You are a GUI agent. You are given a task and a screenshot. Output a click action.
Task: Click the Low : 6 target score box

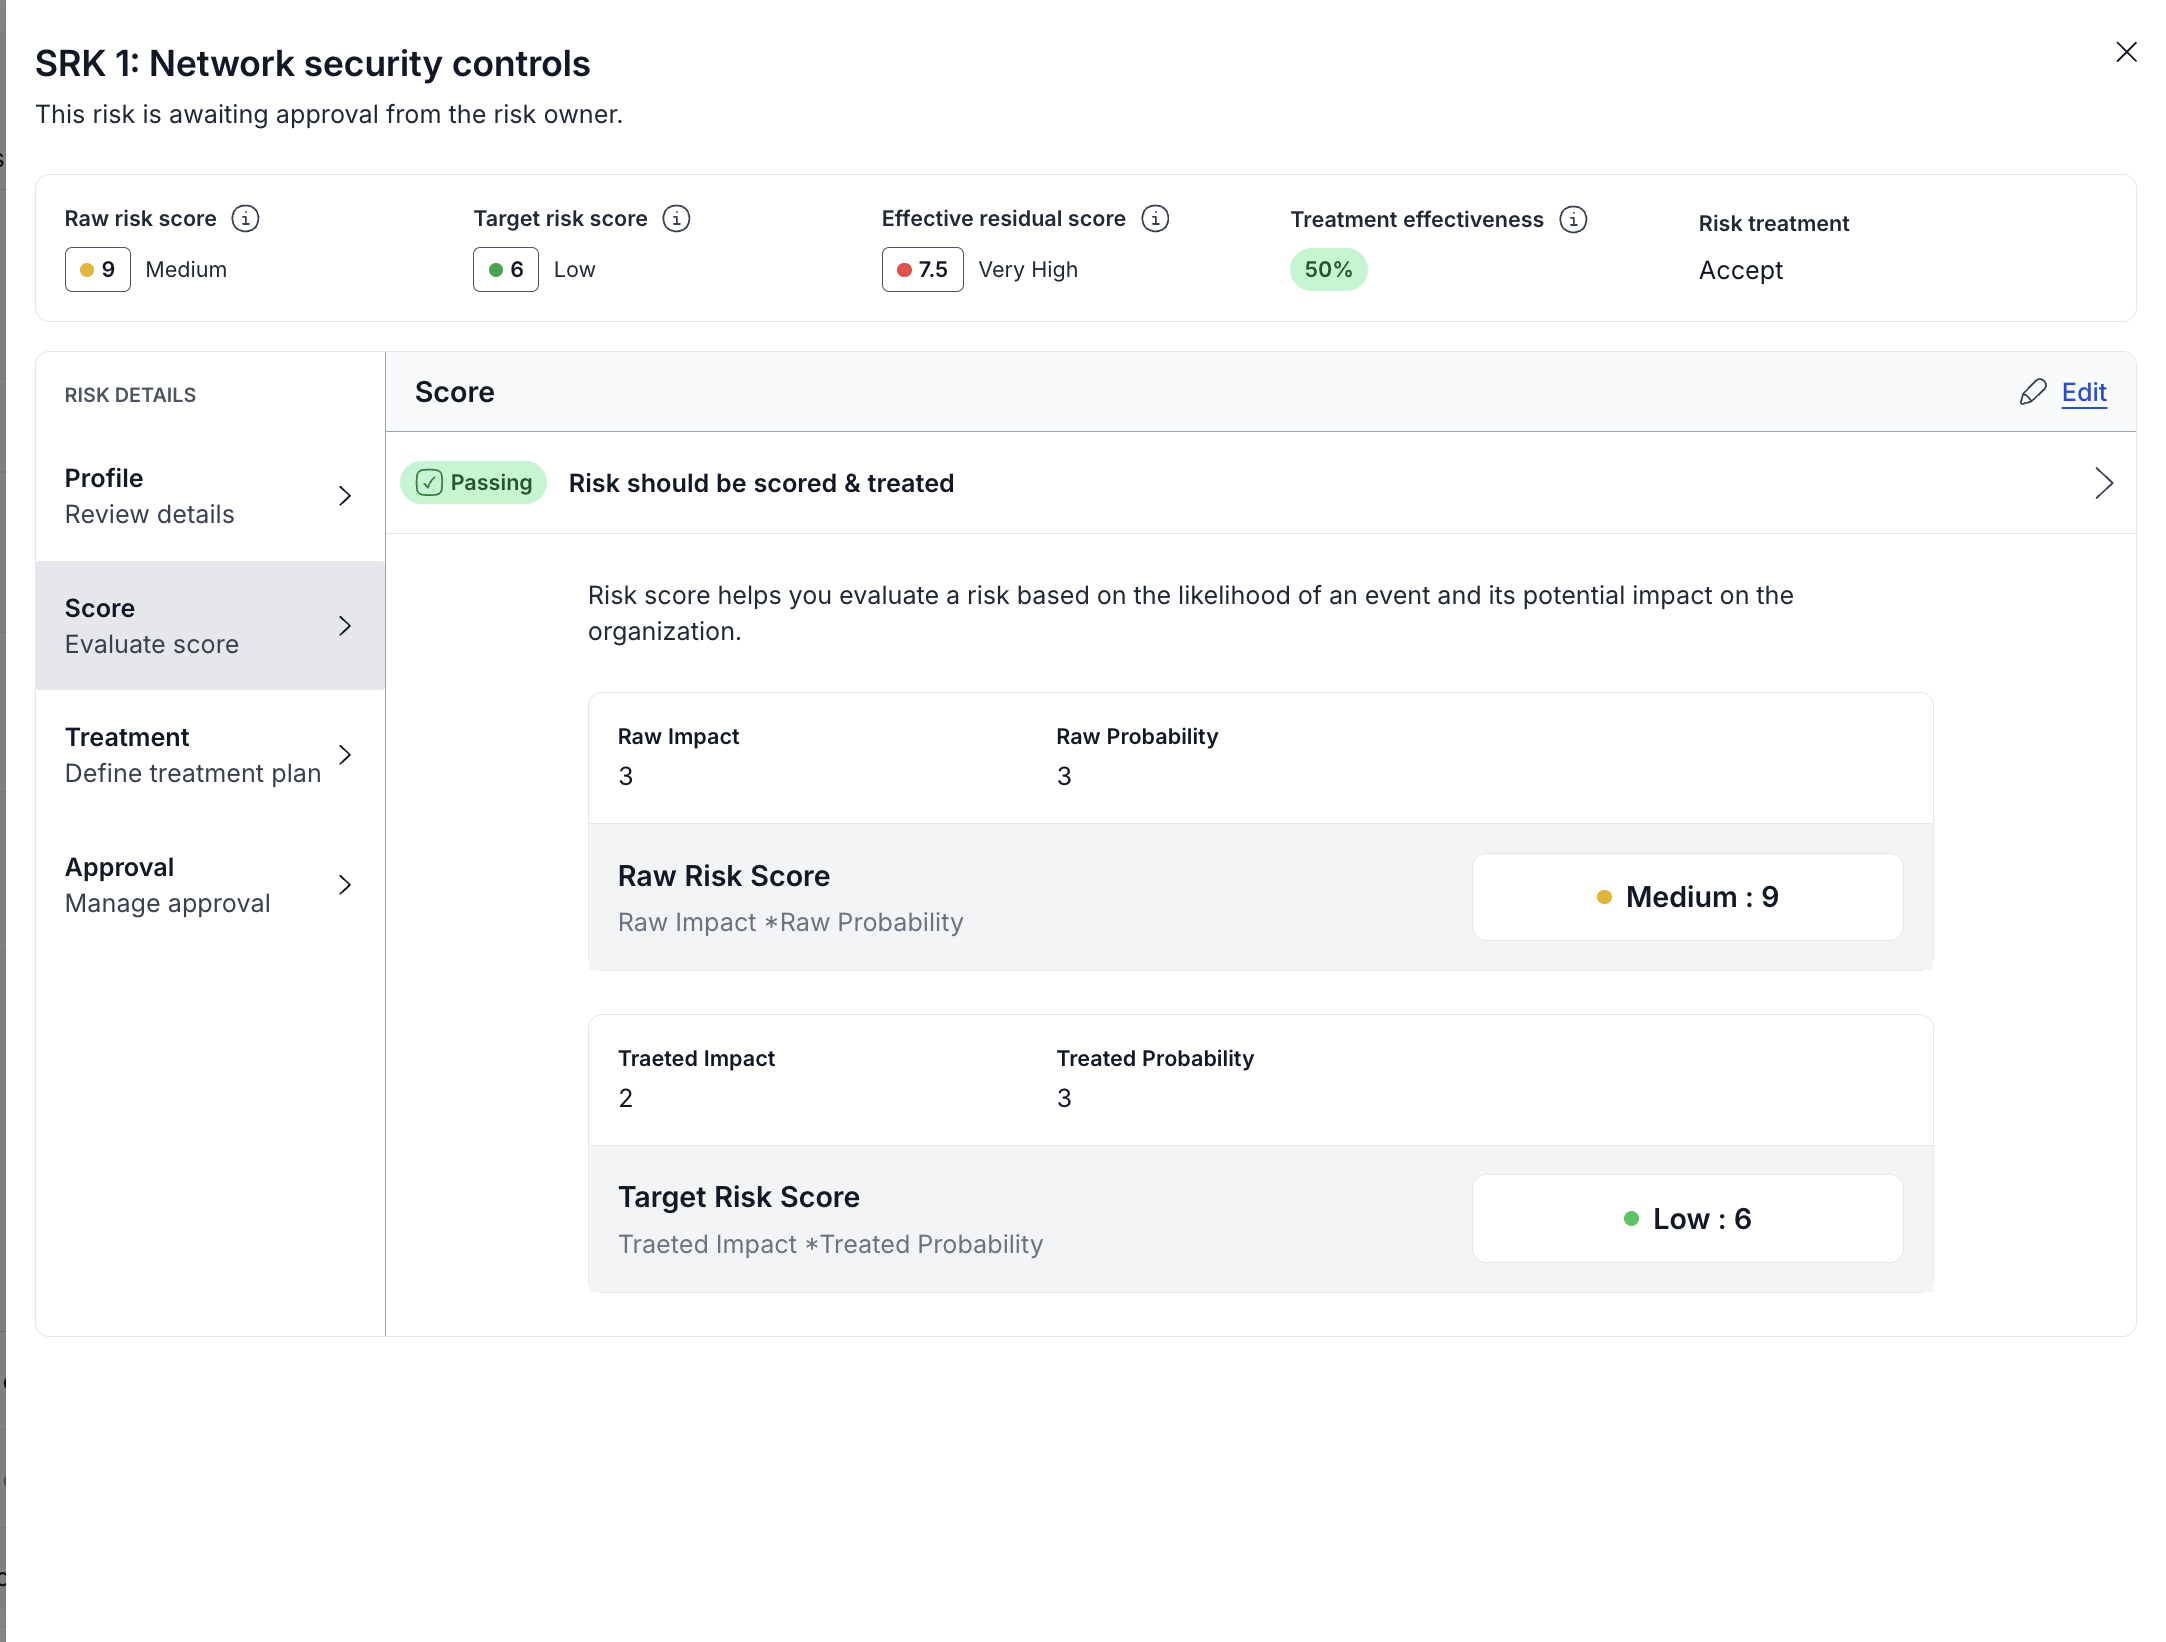click(x=1687, y=1219)
